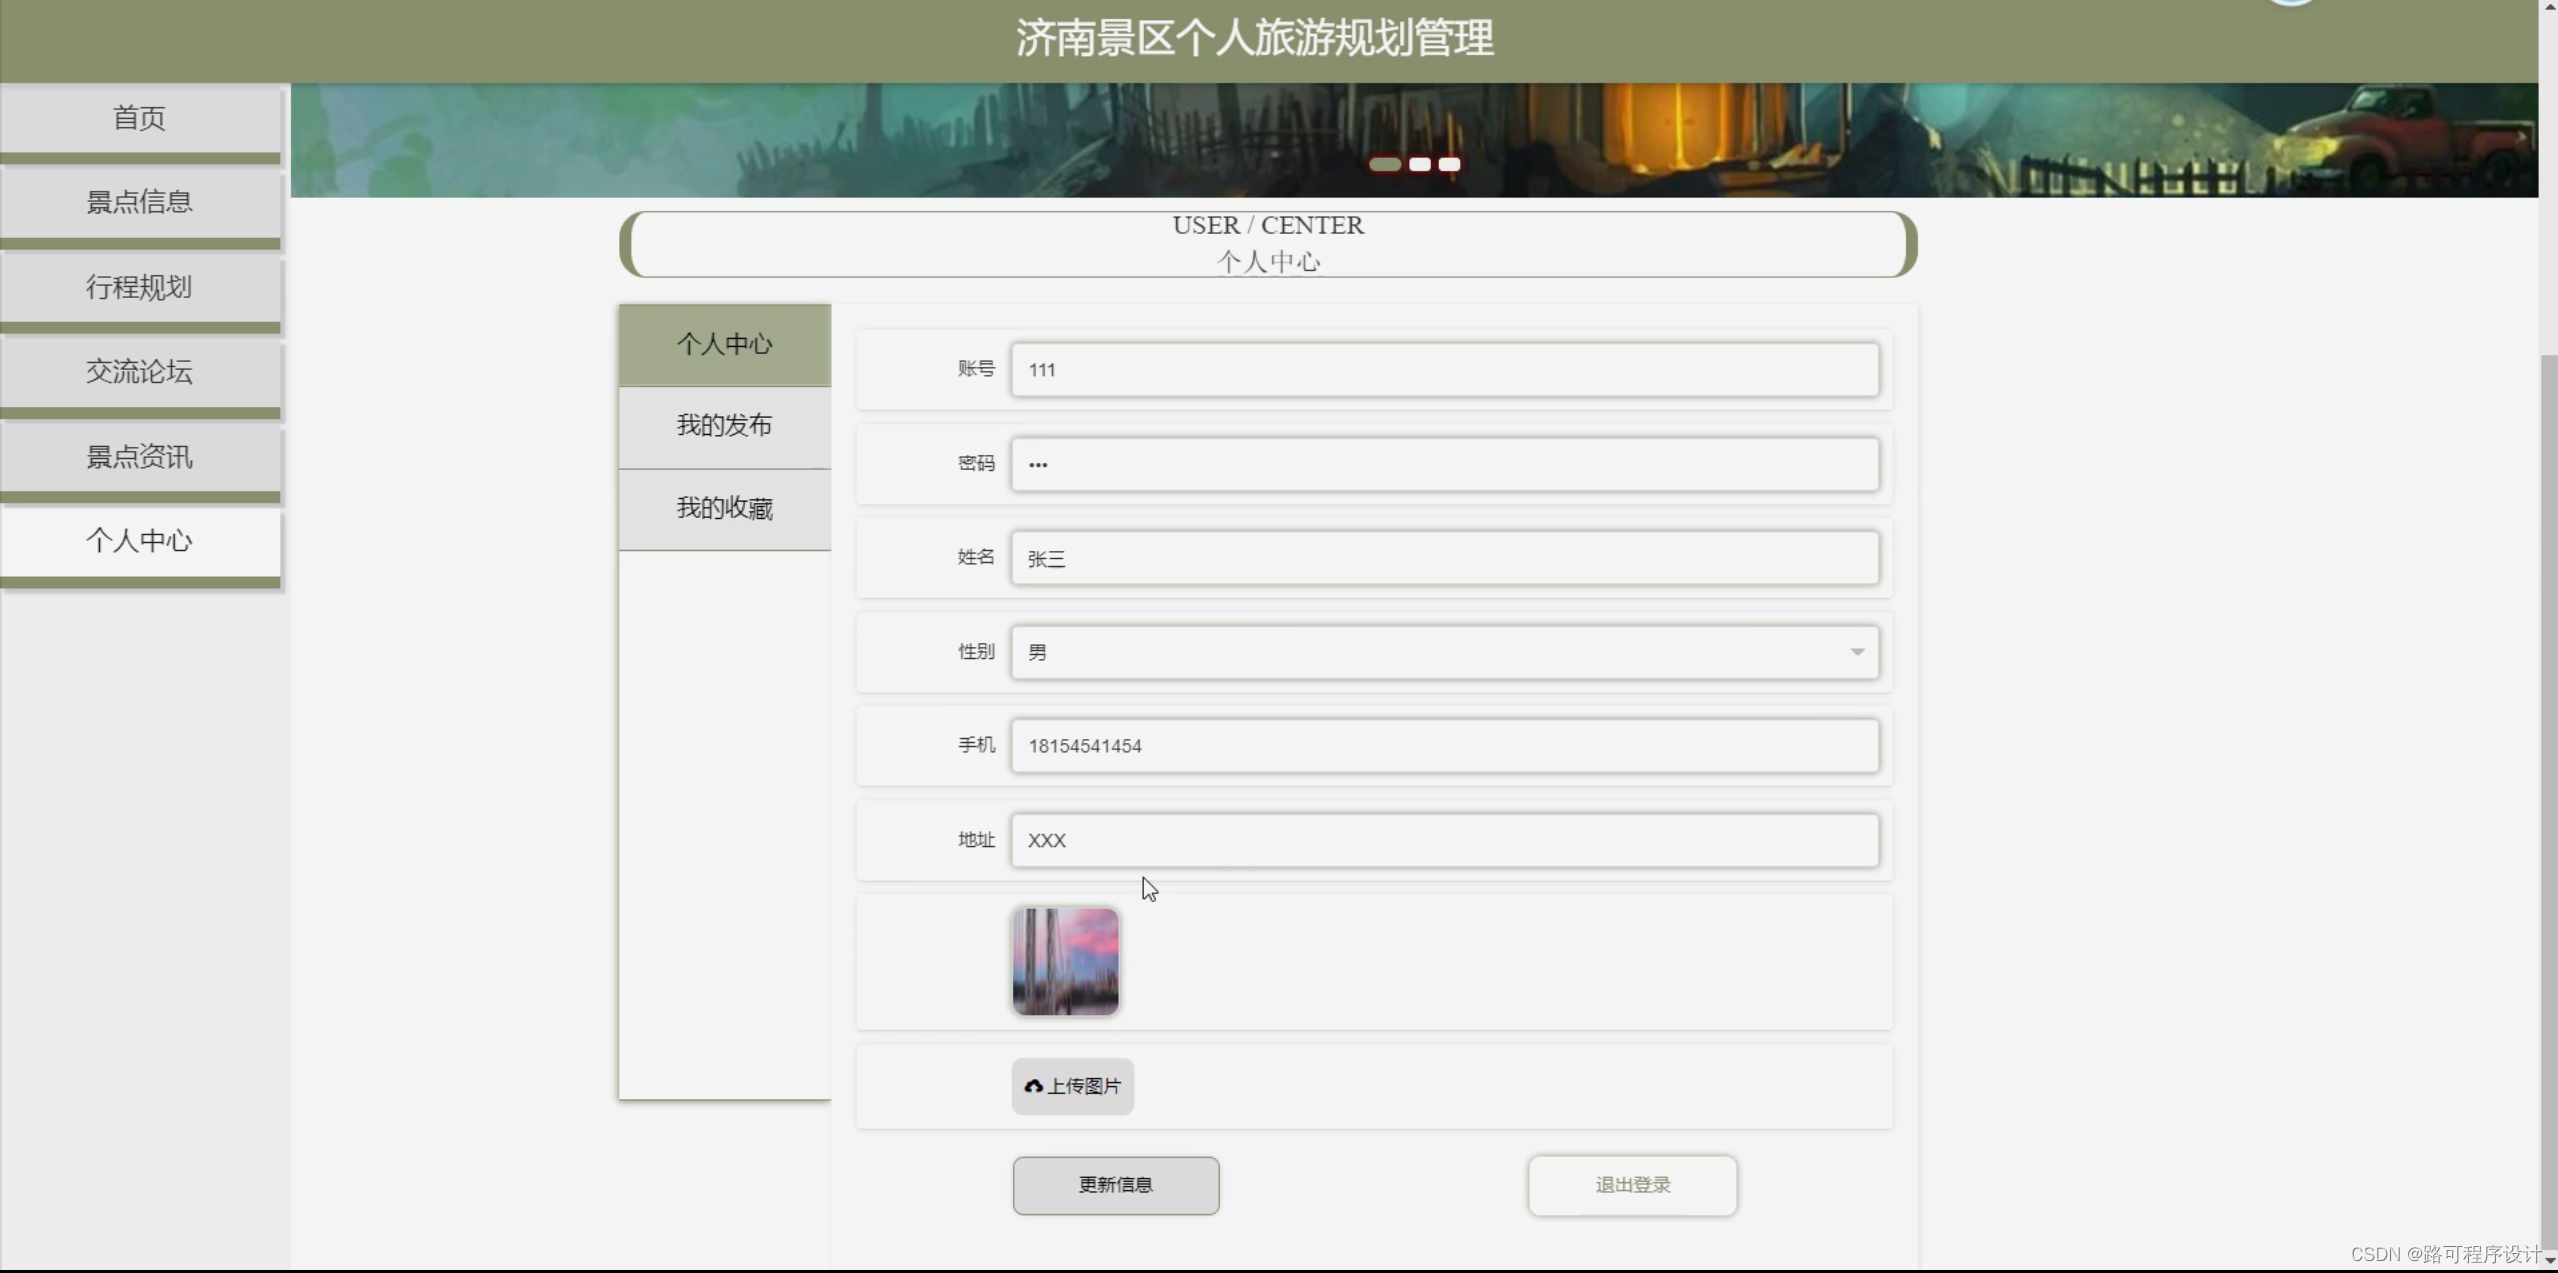Switch to 我的发布 tab
Image resolution: width=2558 pixels, height=1273 pixels.
pyautogui.click(x=724, y=426)
